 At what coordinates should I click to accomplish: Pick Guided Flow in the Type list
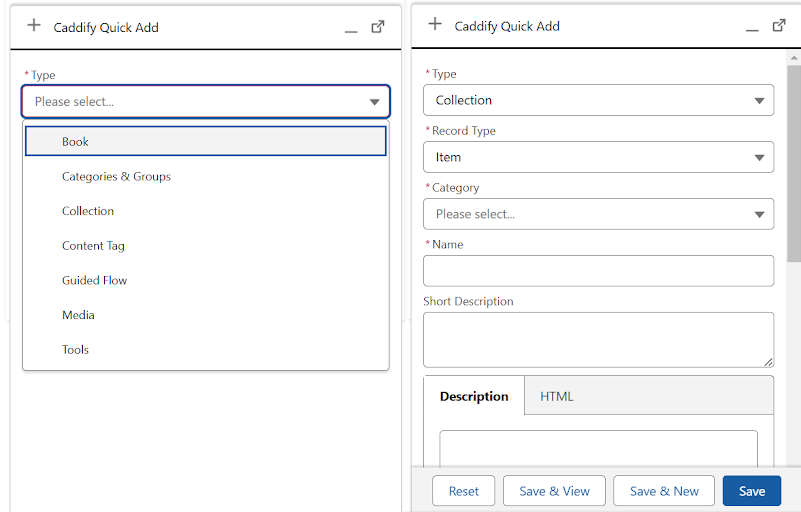94,281
